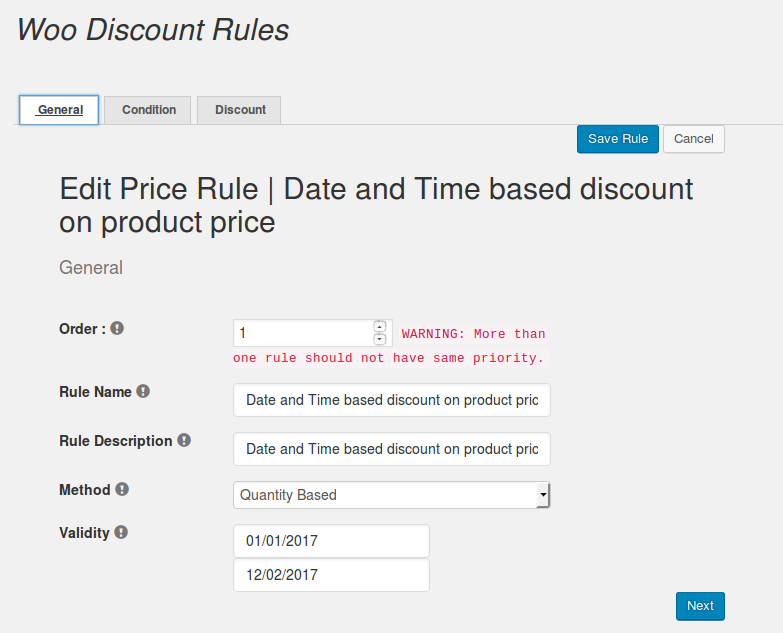Image resolution: width=783 pixels, height=633 pixels.
Task: Decrease the Order value with down arrow
Action: (380, 339)
